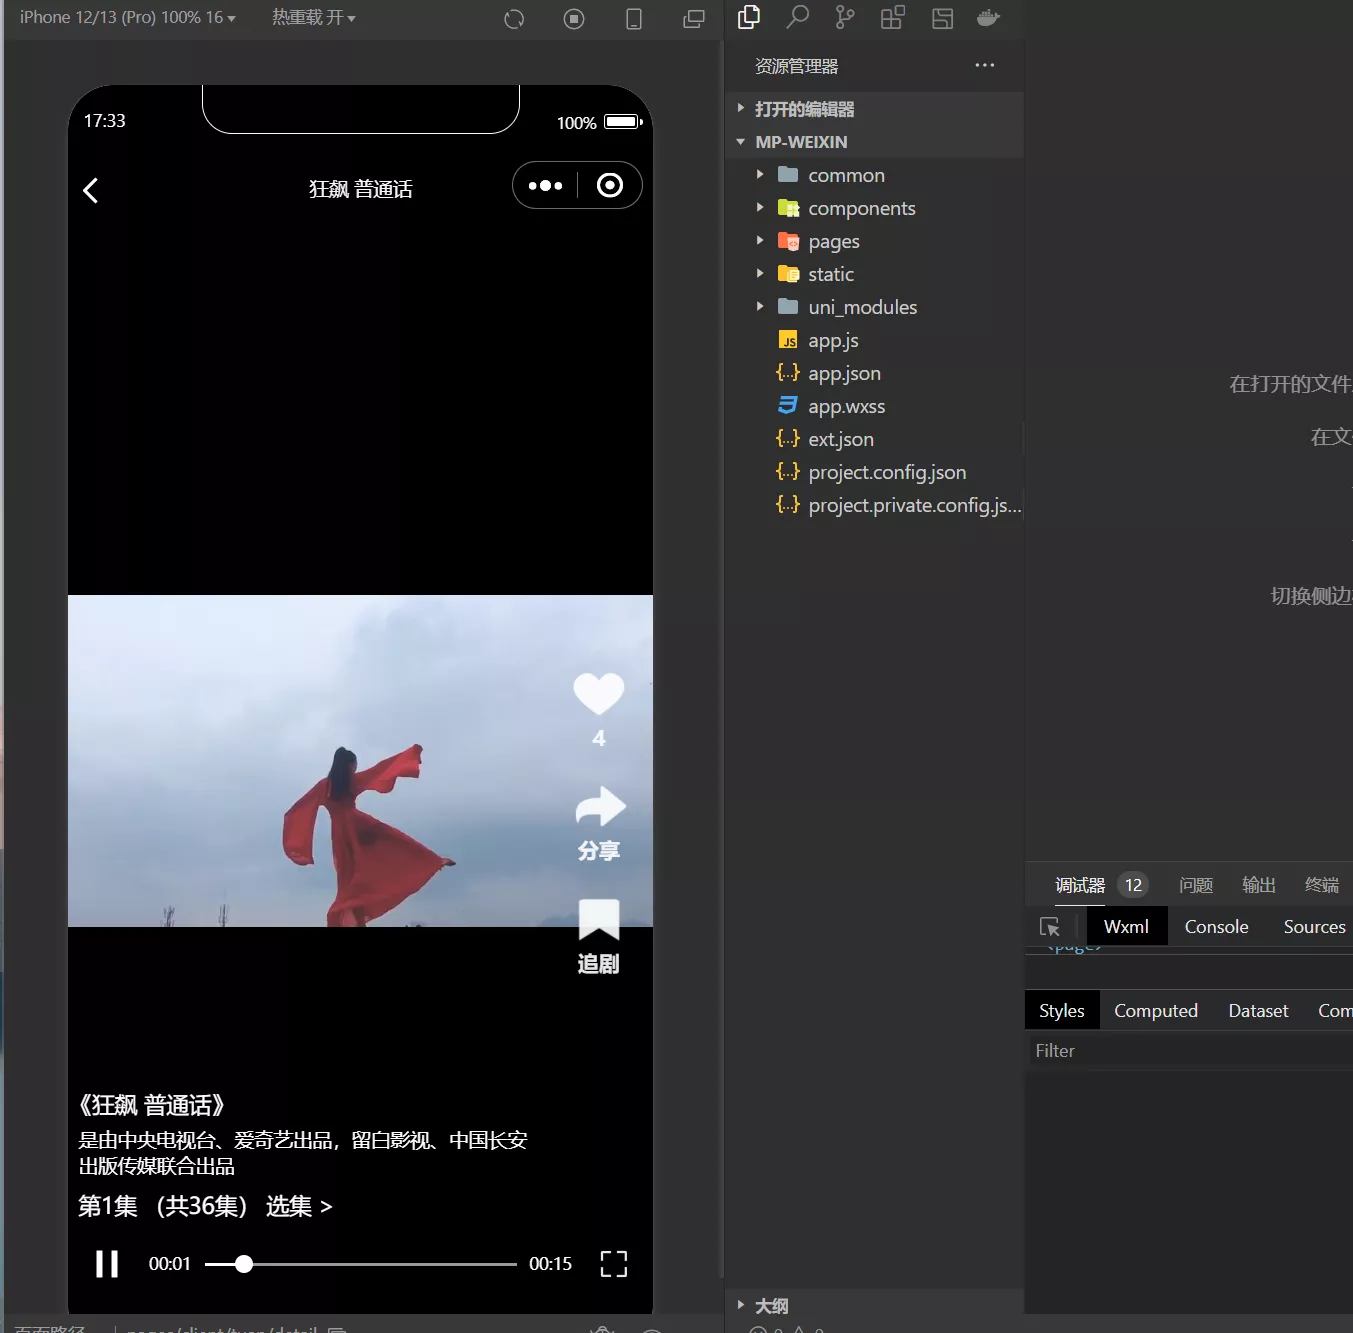Click the refresh simulator icon
1353x1333 pixels.
click(x=514, y=19)
